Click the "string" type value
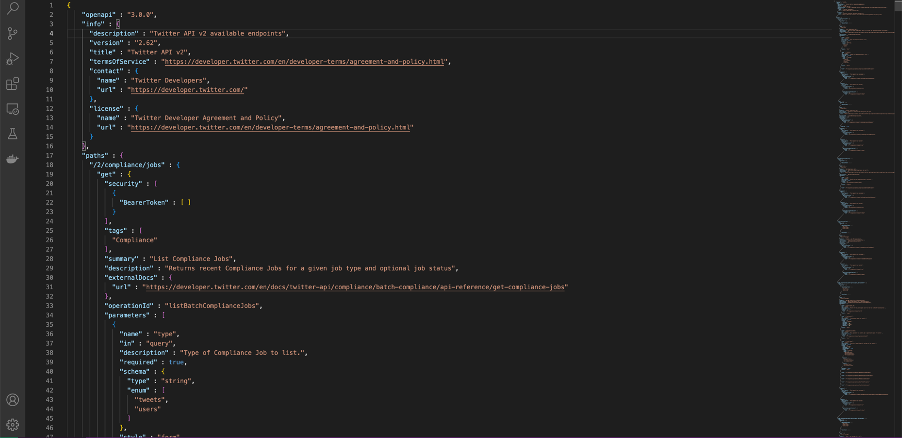The width and height of the screenshot is (902, 438). 175,381
